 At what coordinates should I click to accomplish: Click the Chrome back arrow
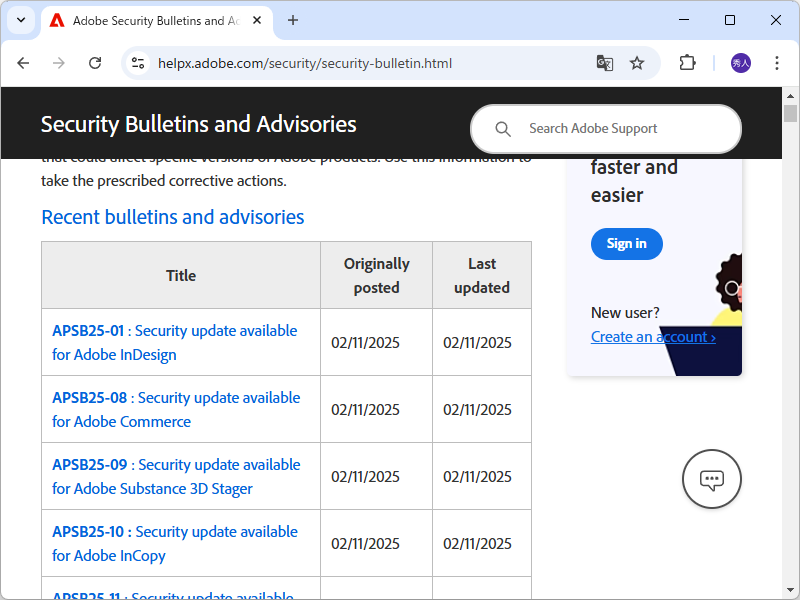pos(23,63)
